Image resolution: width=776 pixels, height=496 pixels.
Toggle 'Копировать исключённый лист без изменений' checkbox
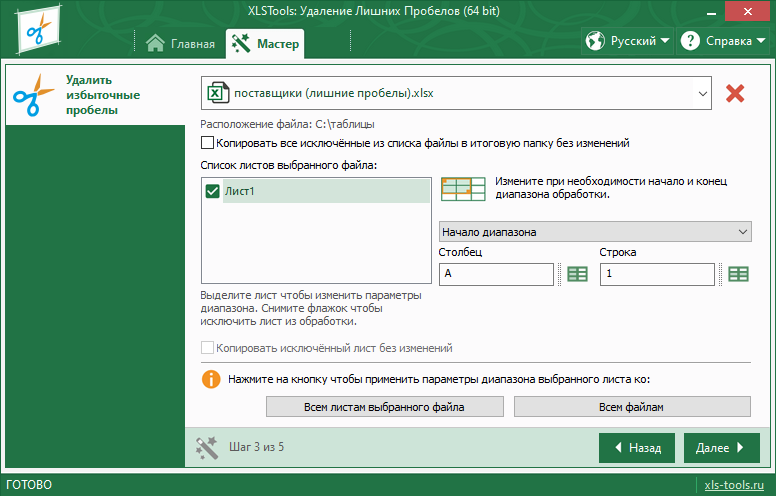[x=208, y=348]
